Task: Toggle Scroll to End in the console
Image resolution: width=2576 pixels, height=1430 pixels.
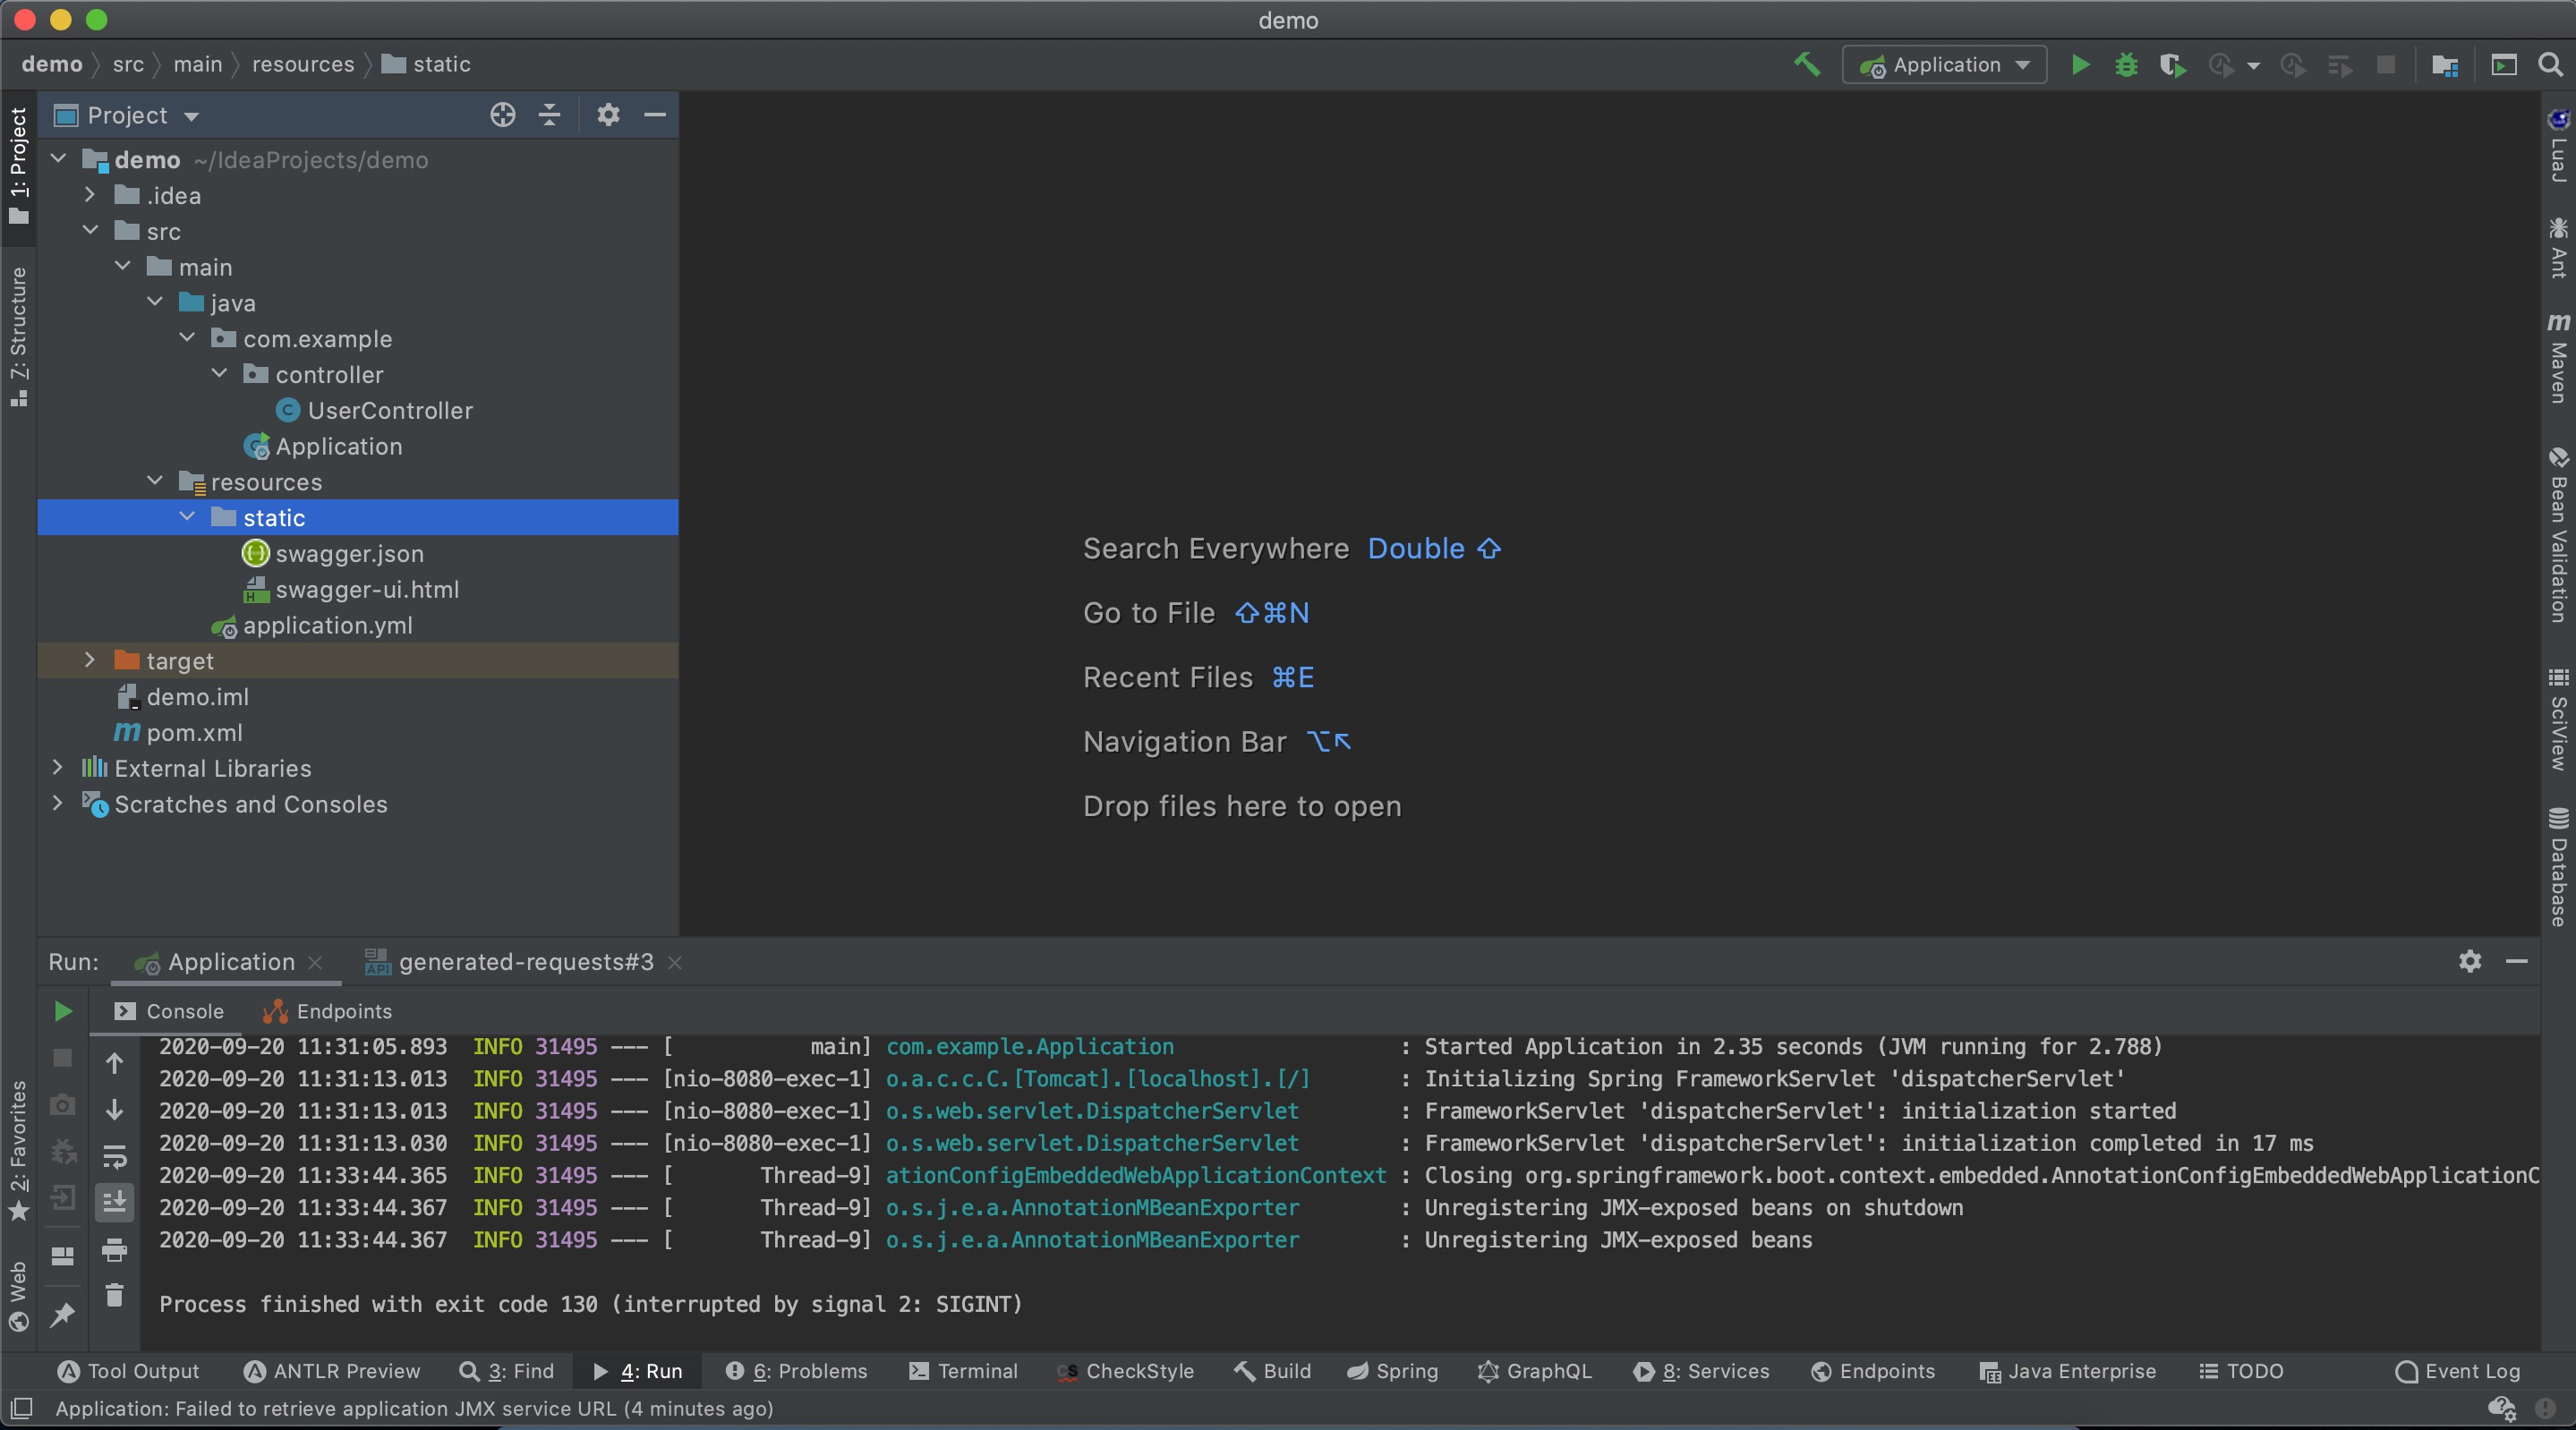Action: 114,1201
